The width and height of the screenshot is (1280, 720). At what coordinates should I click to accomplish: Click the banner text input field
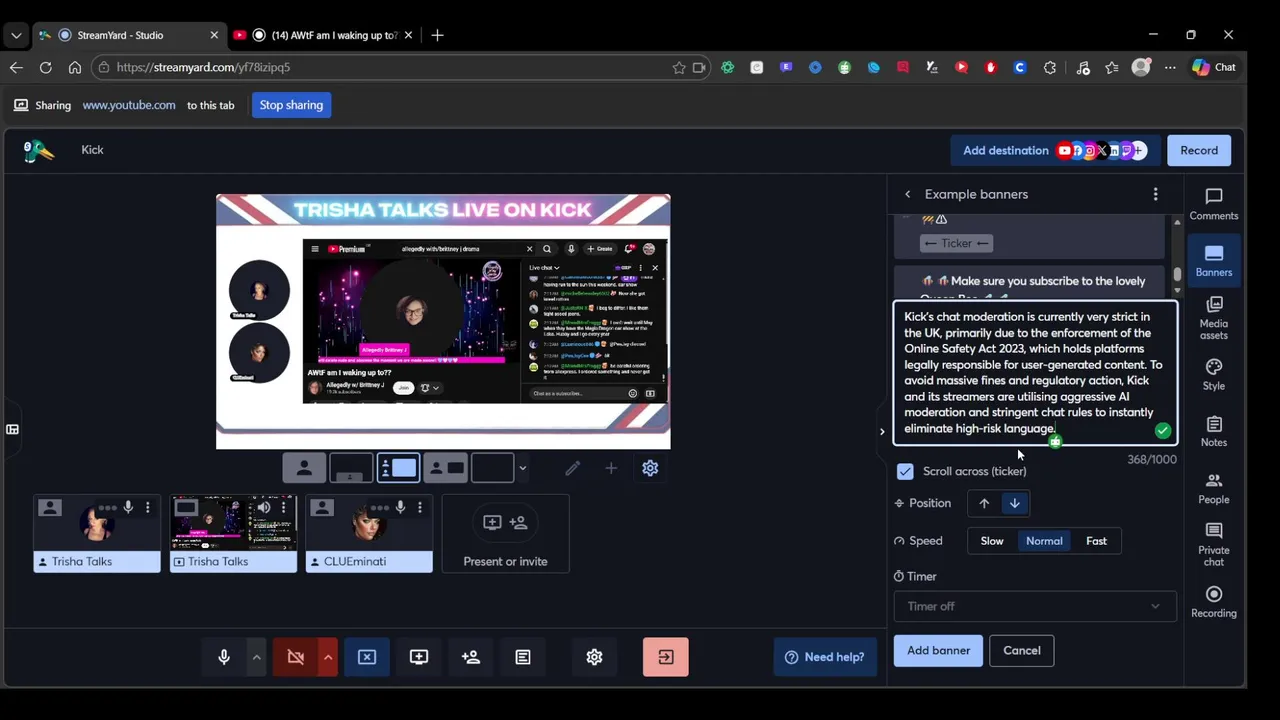point(1035,373)
